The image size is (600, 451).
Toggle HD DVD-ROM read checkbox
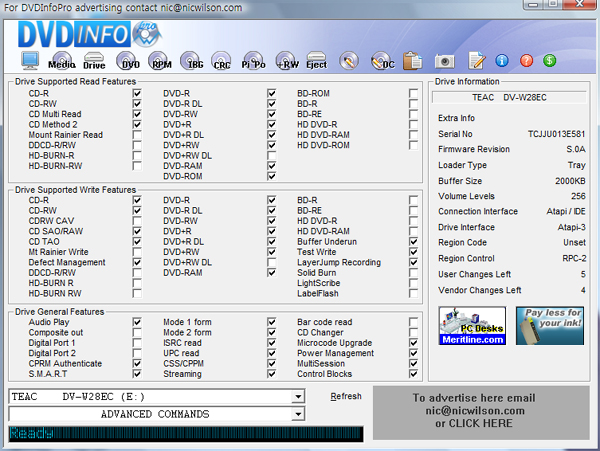[413, 145]
